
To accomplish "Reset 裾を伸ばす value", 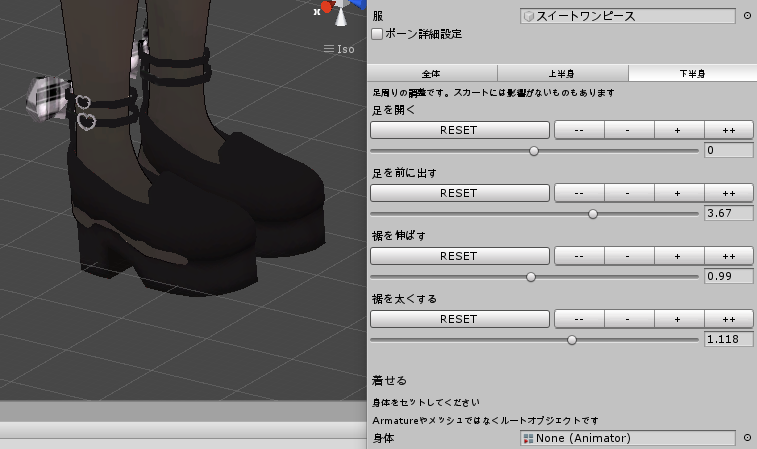I will pos(460,256).
